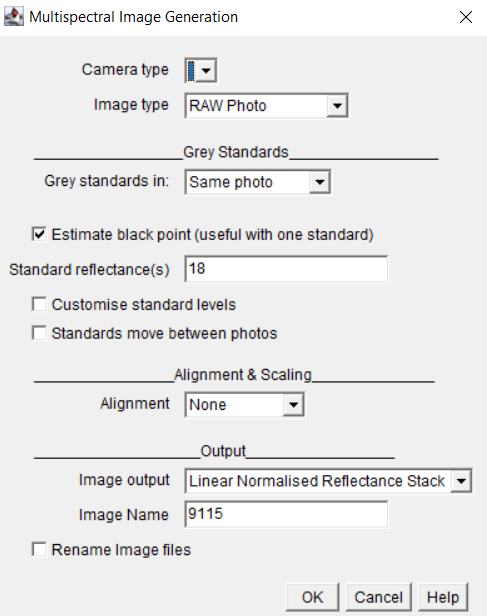
Task: Enable Customise standard levels
Action: (x=39, y=304)
